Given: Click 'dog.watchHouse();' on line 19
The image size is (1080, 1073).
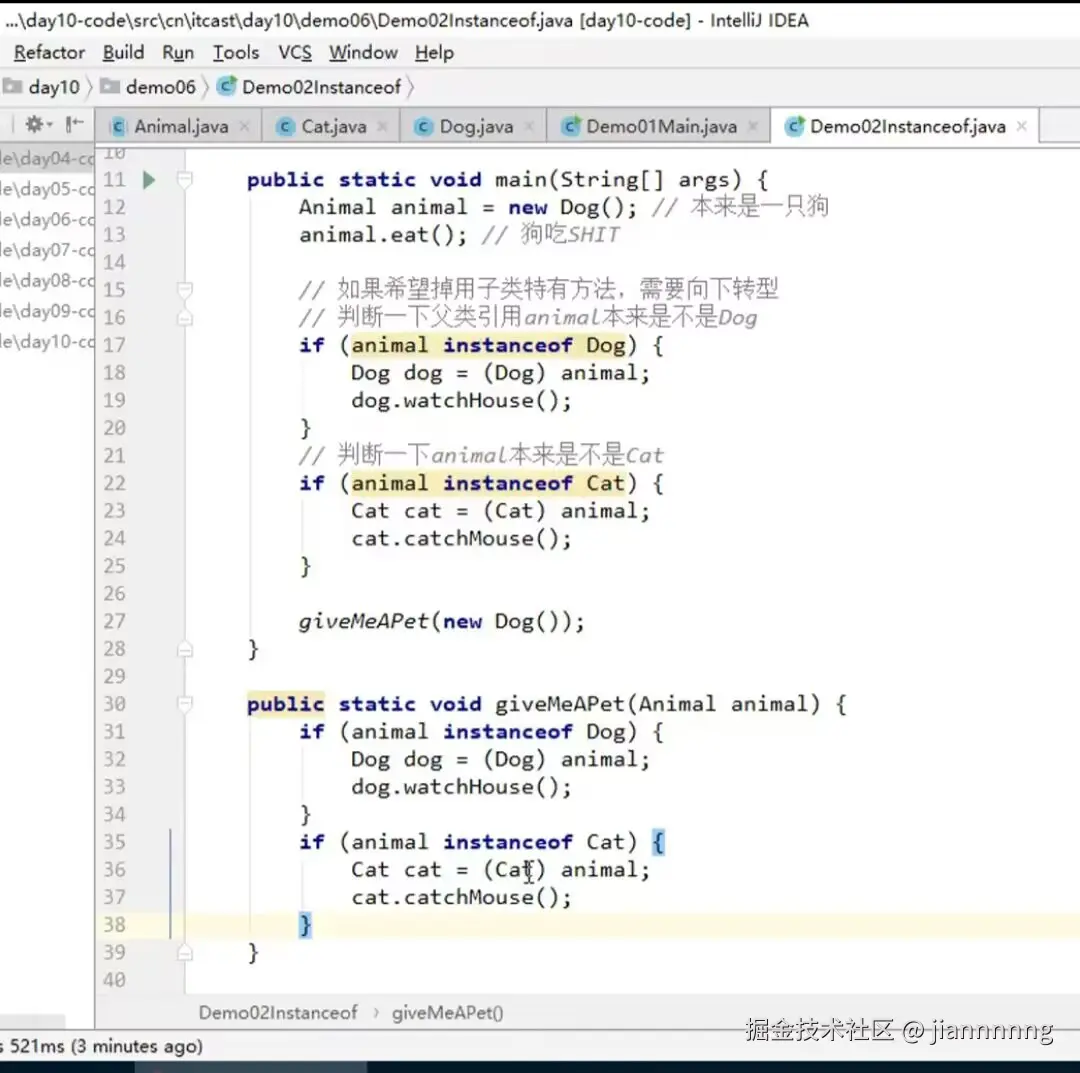Looking at the screenshot, I should tap(461, 401).
